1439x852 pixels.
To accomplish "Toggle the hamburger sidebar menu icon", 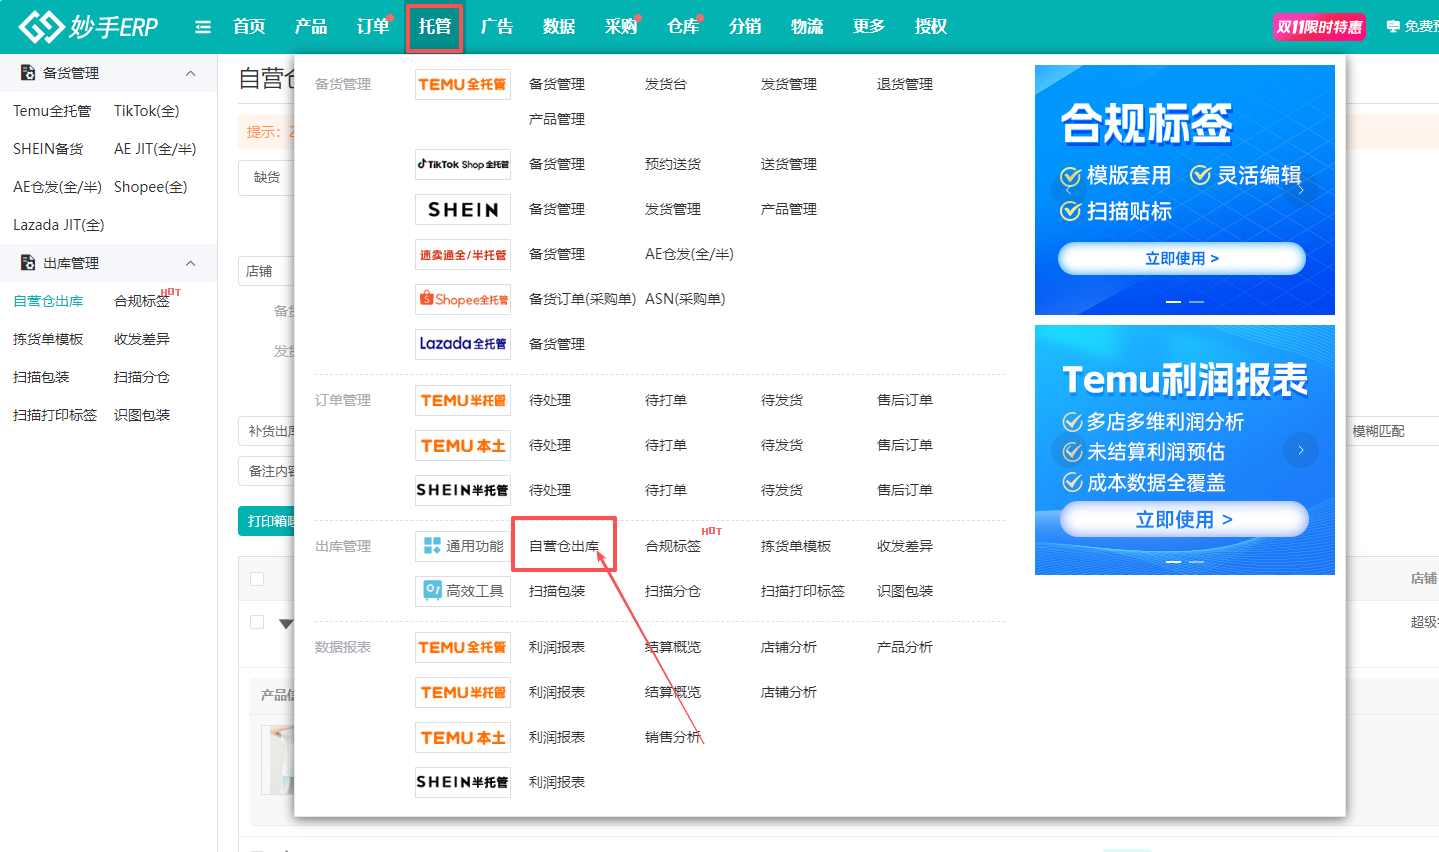I will 203,27.
